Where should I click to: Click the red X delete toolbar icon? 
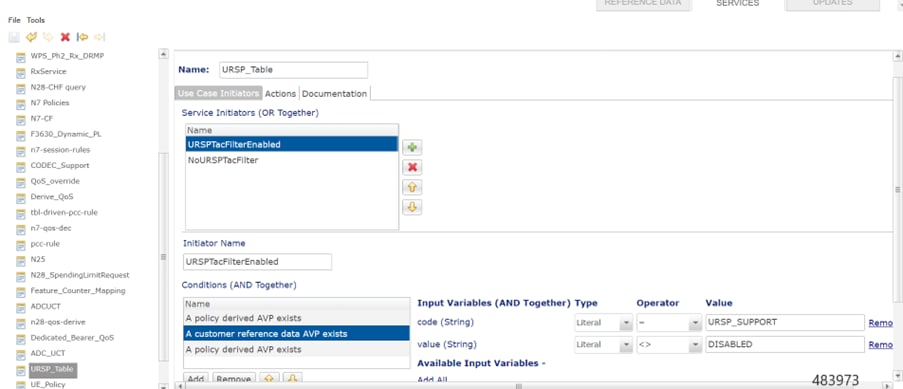click(65, 37)
